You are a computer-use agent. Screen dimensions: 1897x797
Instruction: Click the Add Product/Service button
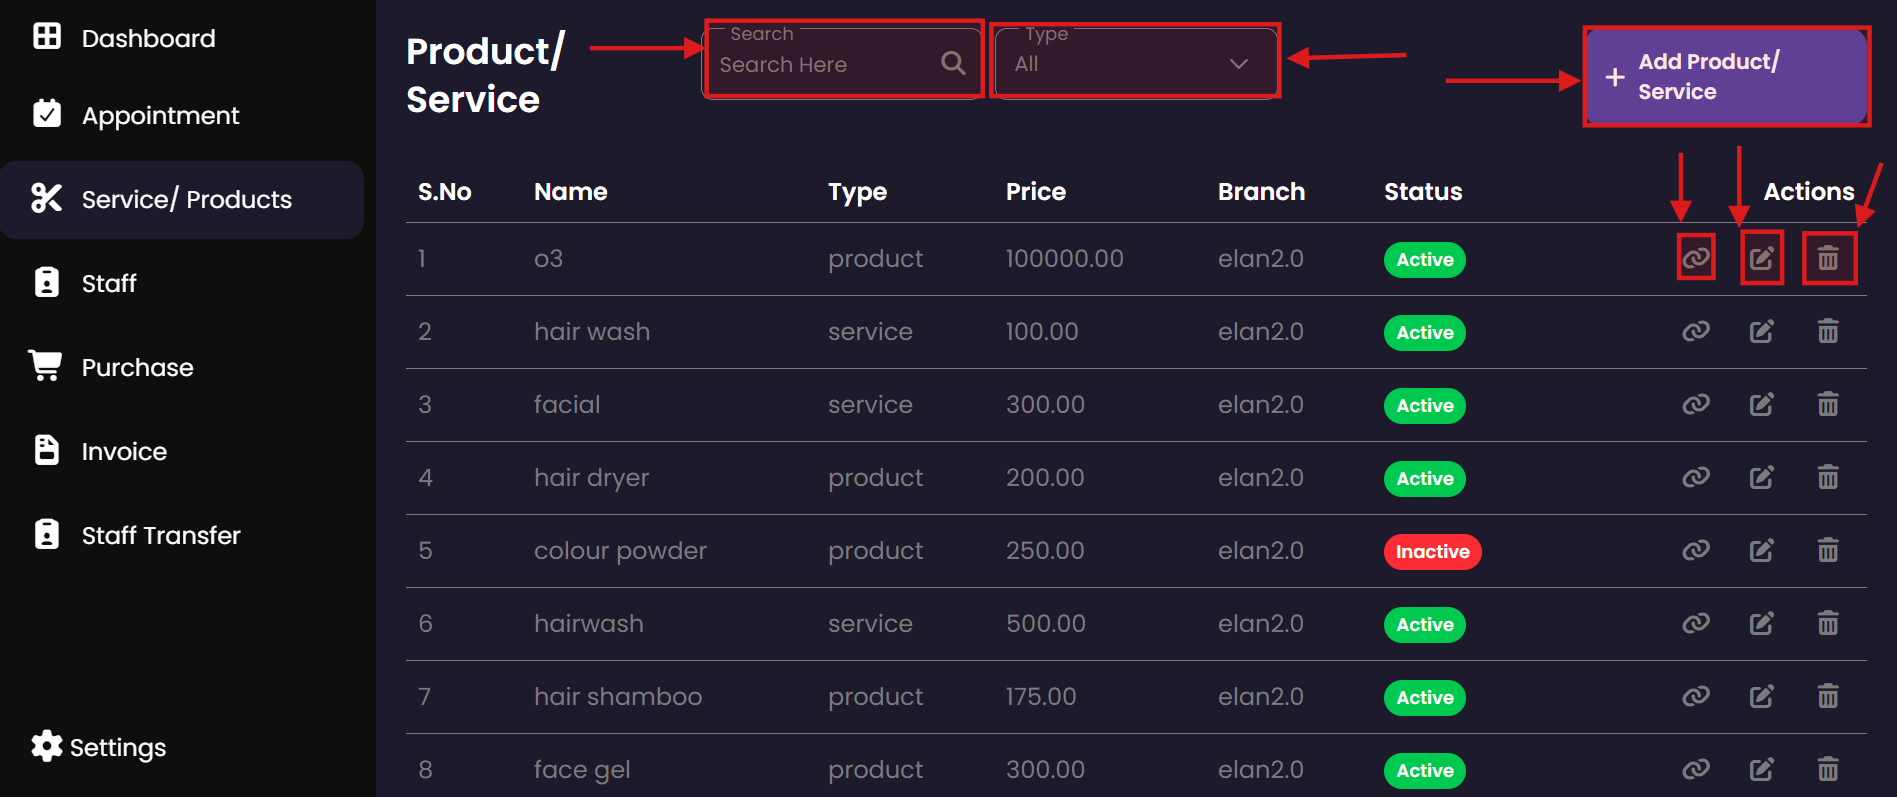1726,77
